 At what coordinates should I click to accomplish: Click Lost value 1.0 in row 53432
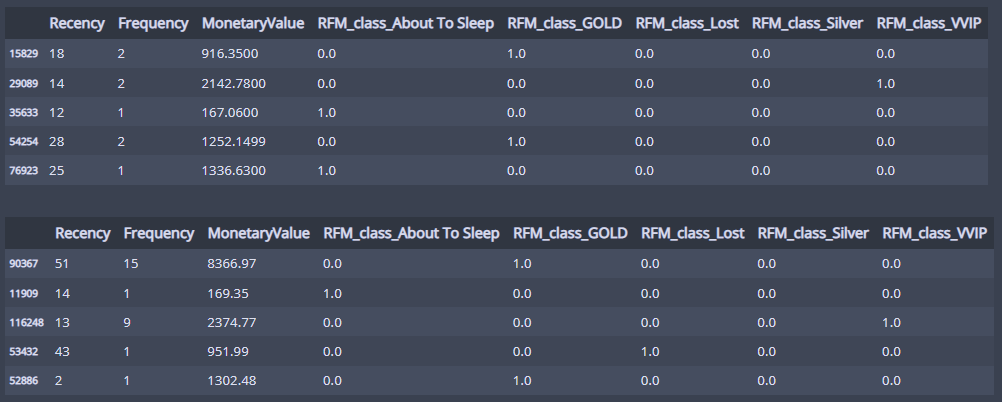point(650,352)
